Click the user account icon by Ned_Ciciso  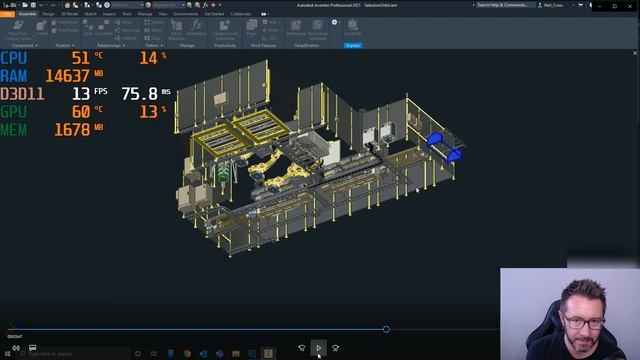click(540, 5)
